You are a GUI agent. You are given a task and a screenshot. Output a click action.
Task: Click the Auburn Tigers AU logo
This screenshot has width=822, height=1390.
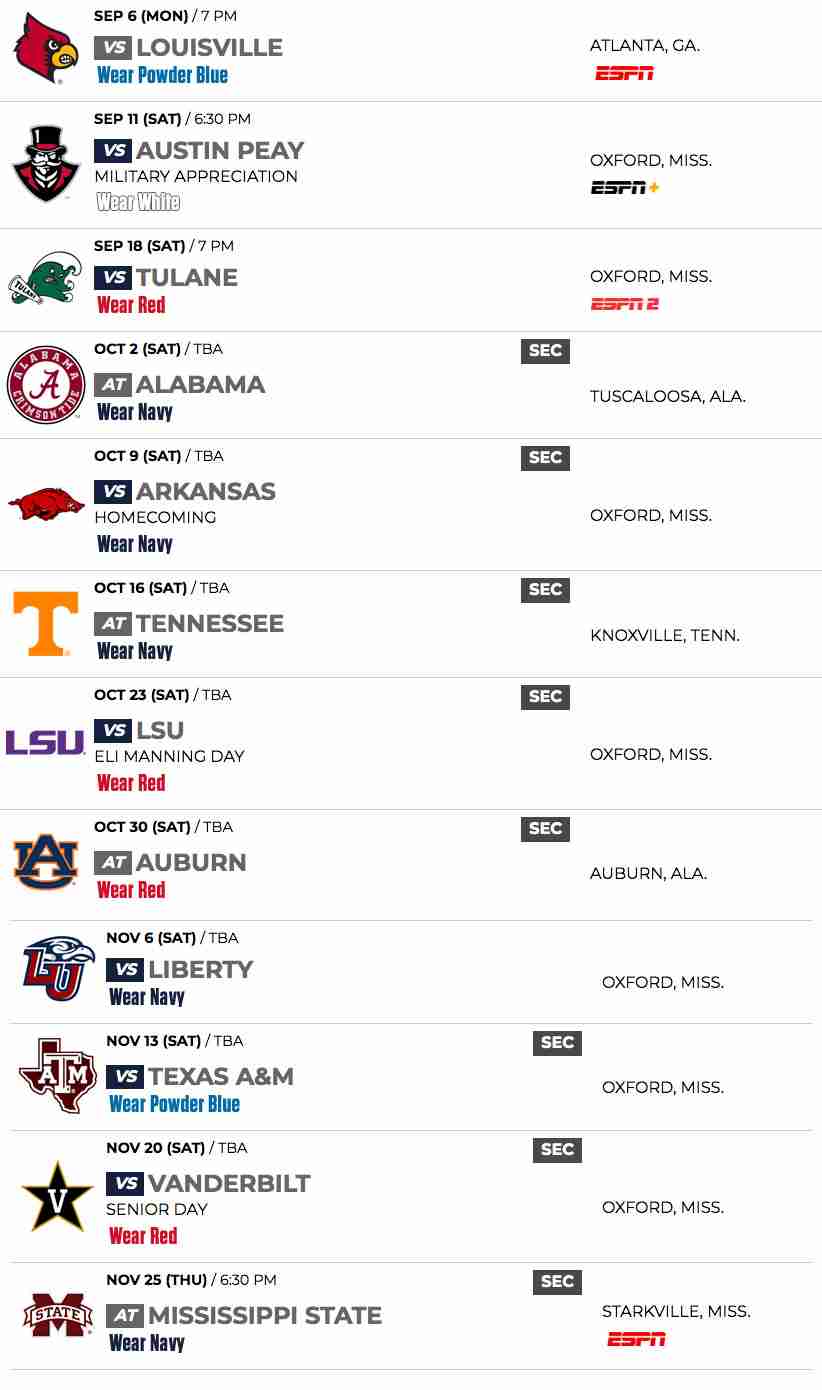coord(46,861)
